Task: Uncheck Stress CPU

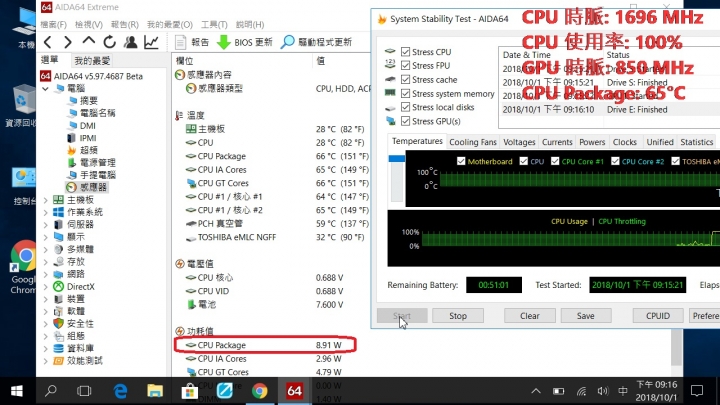Action: click(405, 51)
